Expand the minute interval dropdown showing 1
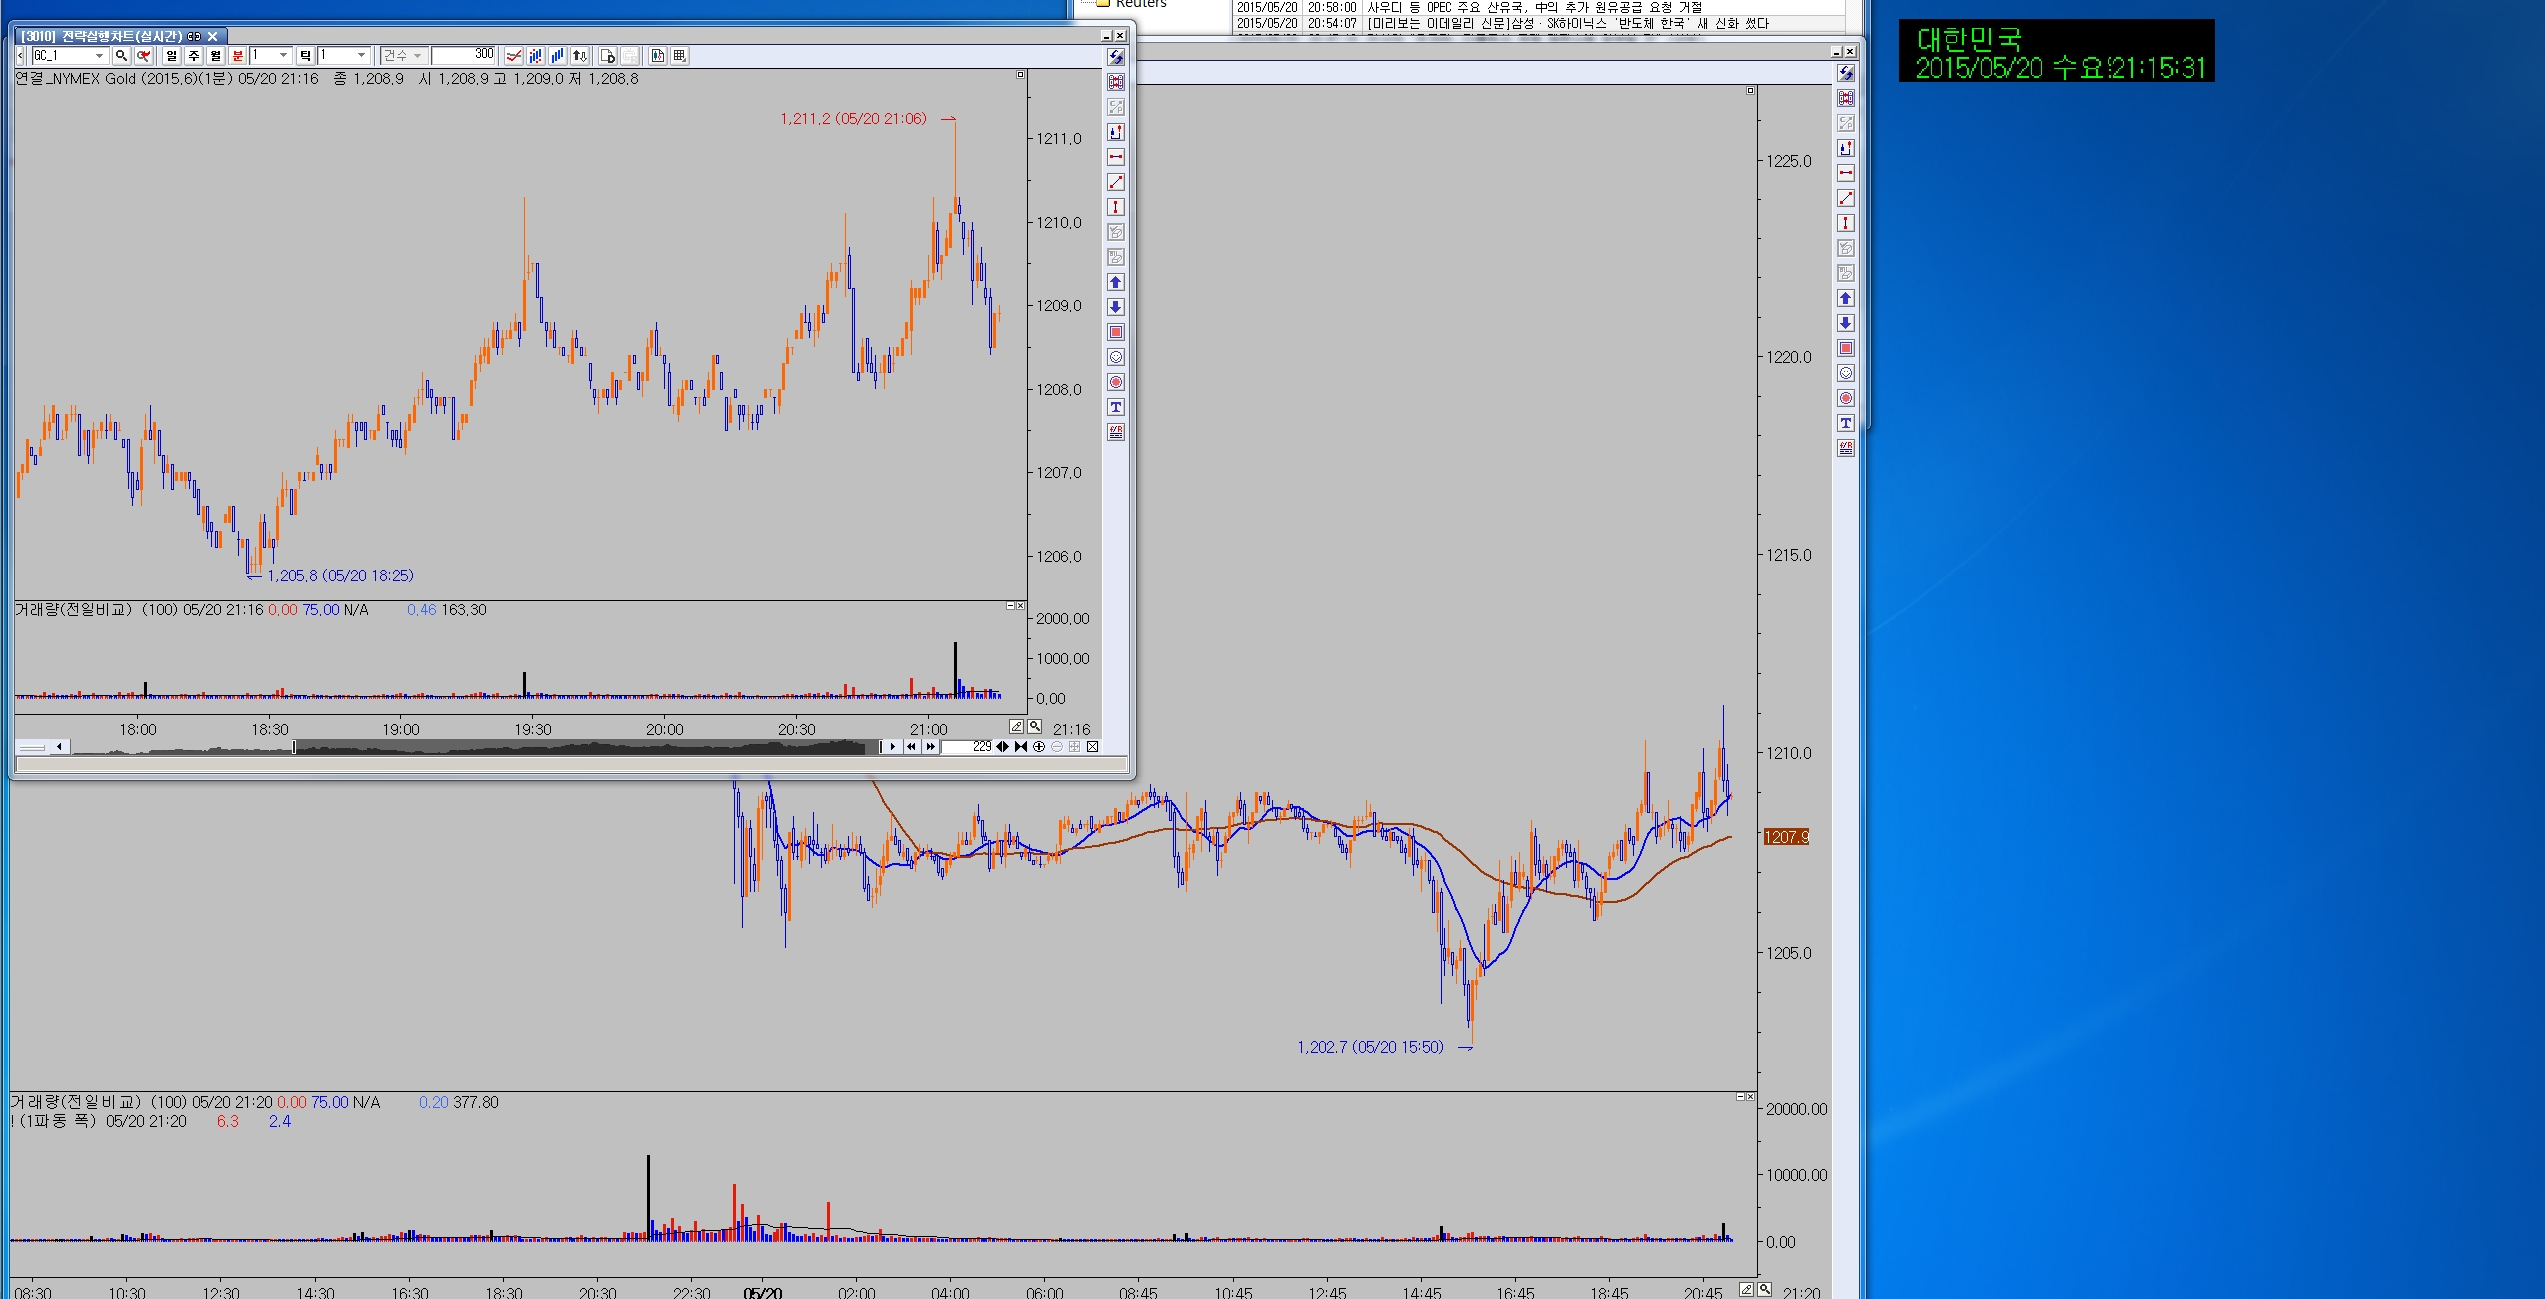This screenshot has width=2545, height=1299. (283, 56)
